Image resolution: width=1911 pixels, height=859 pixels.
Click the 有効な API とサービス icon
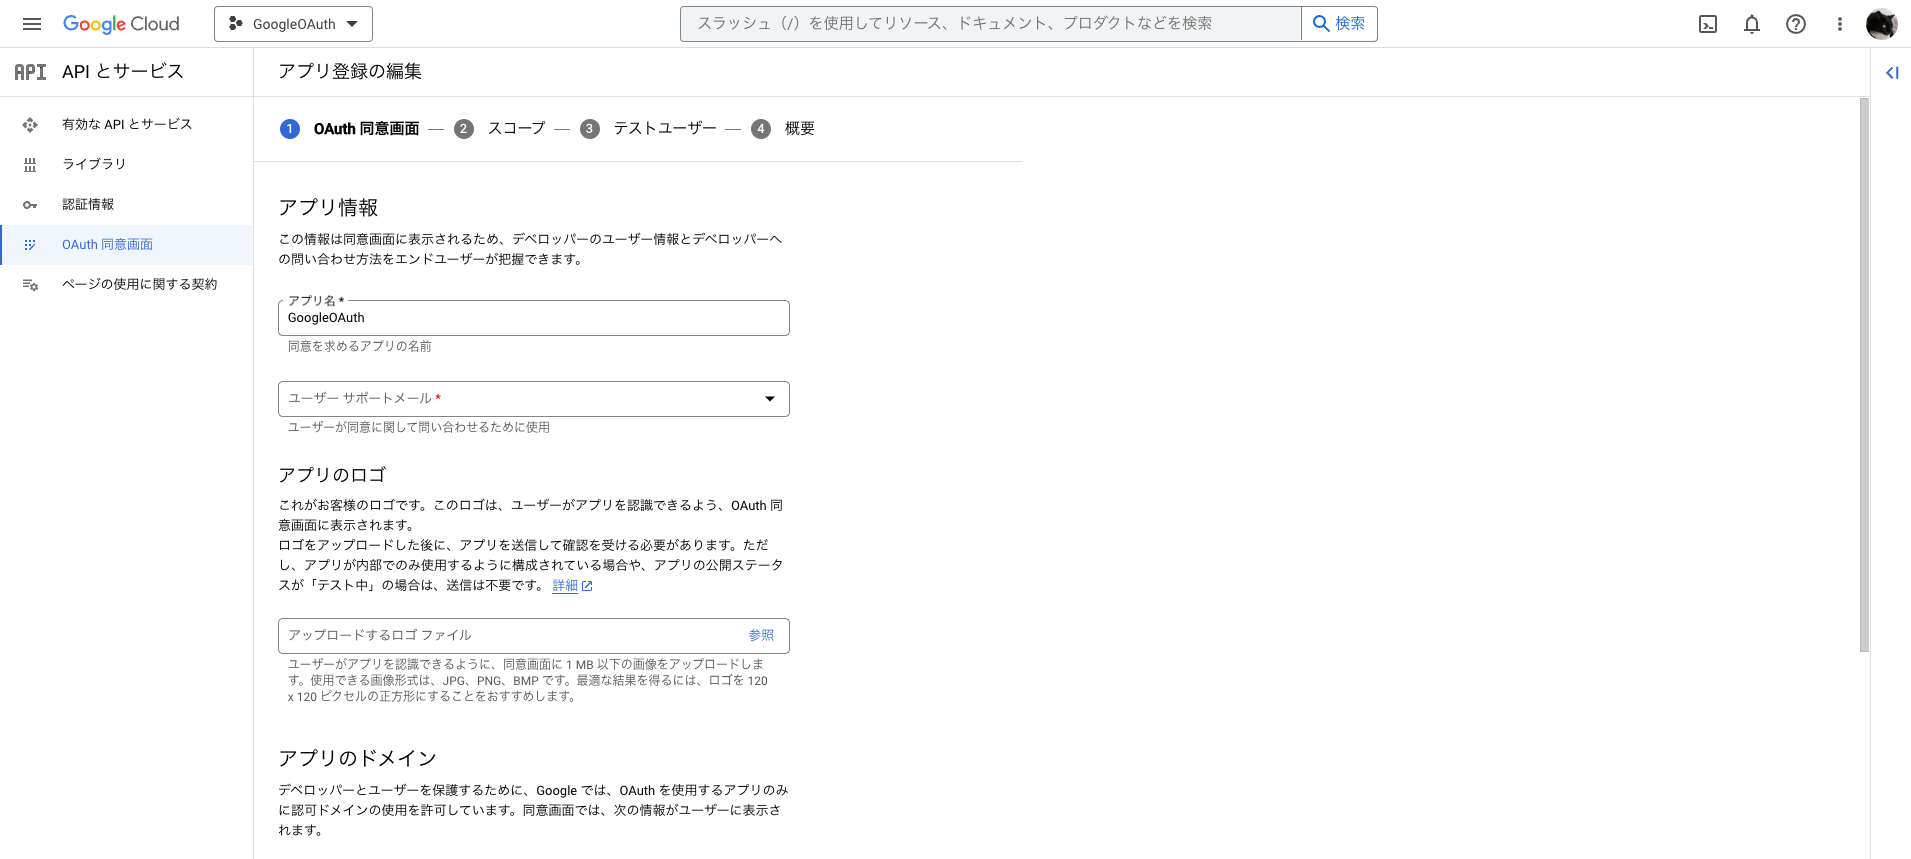click(30, 125)
